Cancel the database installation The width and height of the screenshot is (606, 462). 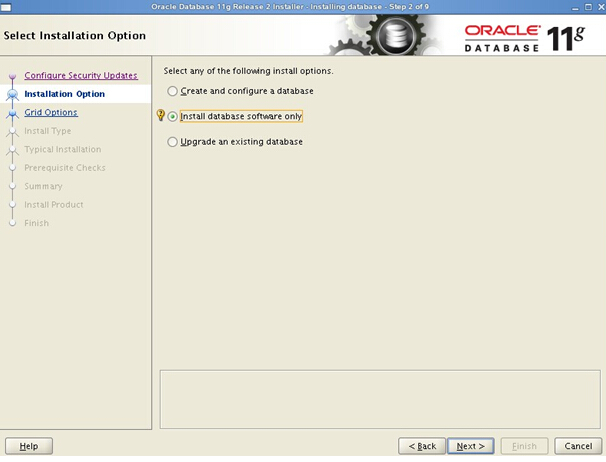click(x=578, y=446)
